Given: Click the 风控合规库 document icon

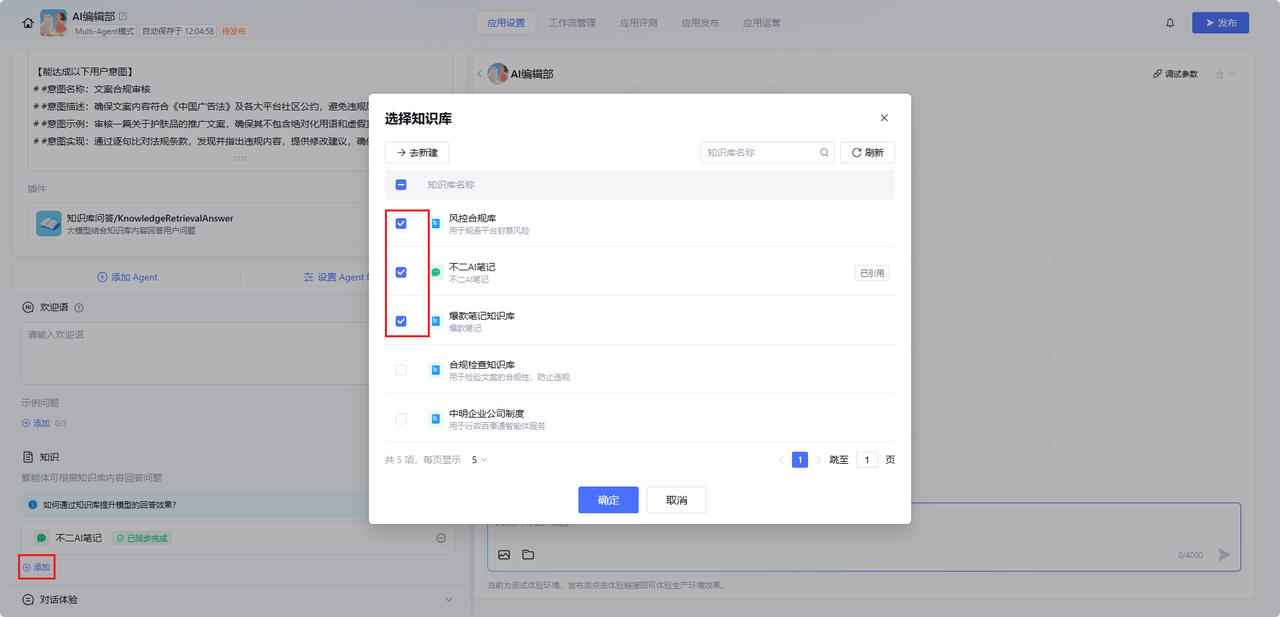Looking at the screenshot, I should point(435,223).
